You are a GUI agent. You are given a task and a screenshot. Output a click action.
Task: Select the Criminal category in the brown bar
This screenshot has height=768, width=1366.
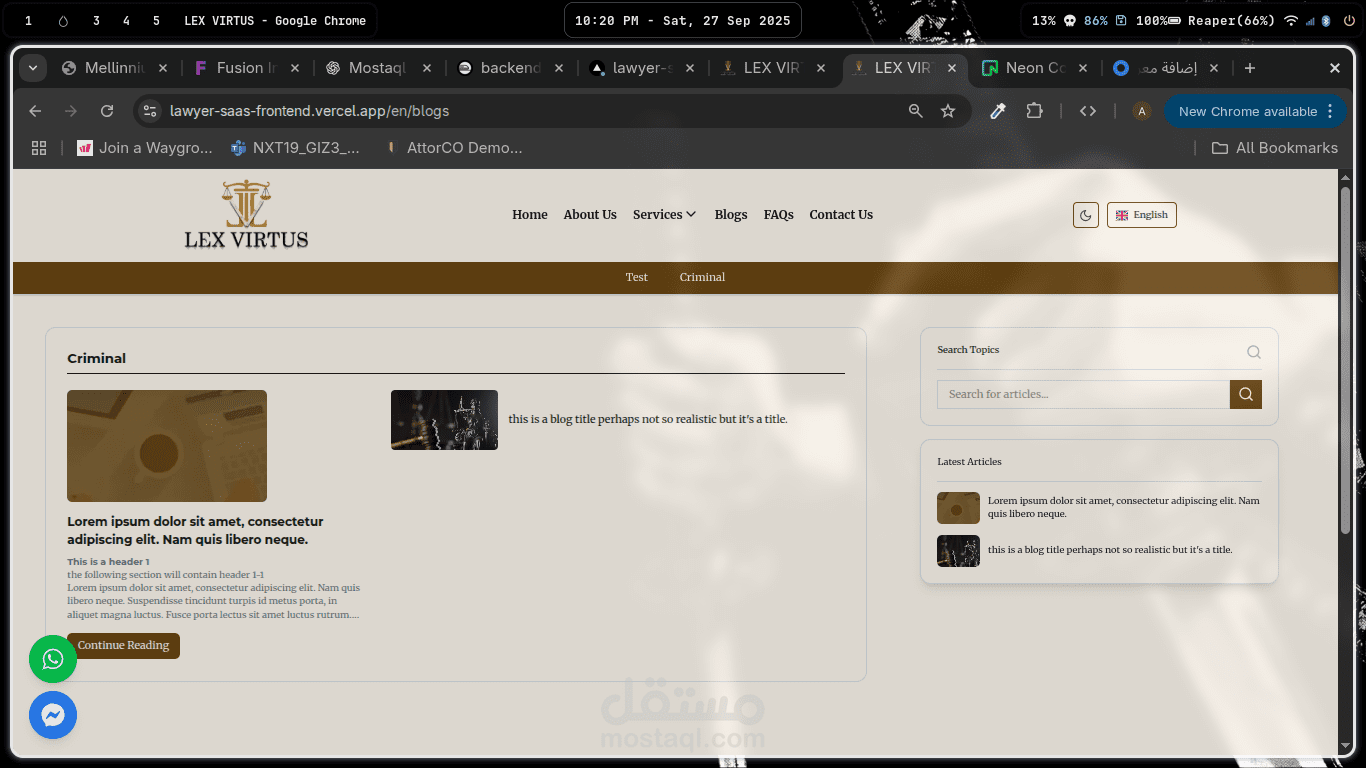tap(702, 277)
